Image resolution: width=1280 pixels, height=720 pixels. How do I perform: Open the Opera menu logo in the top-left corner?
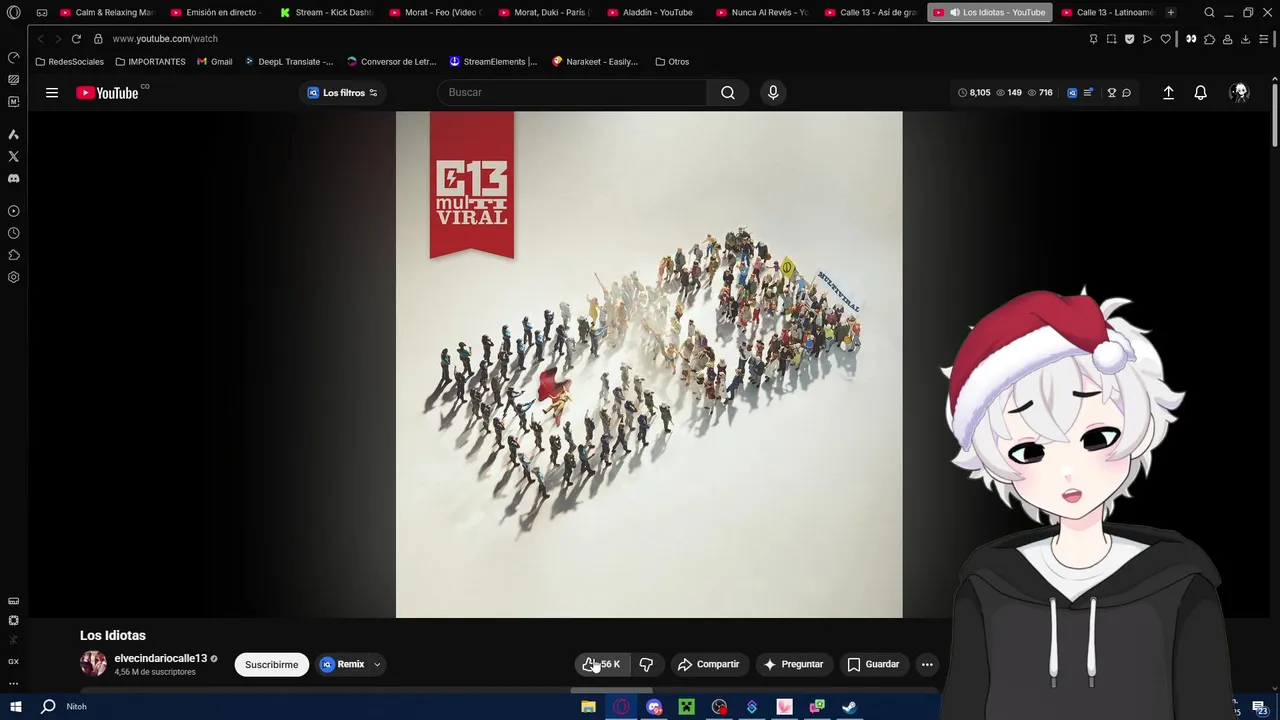tap(14, 13)
